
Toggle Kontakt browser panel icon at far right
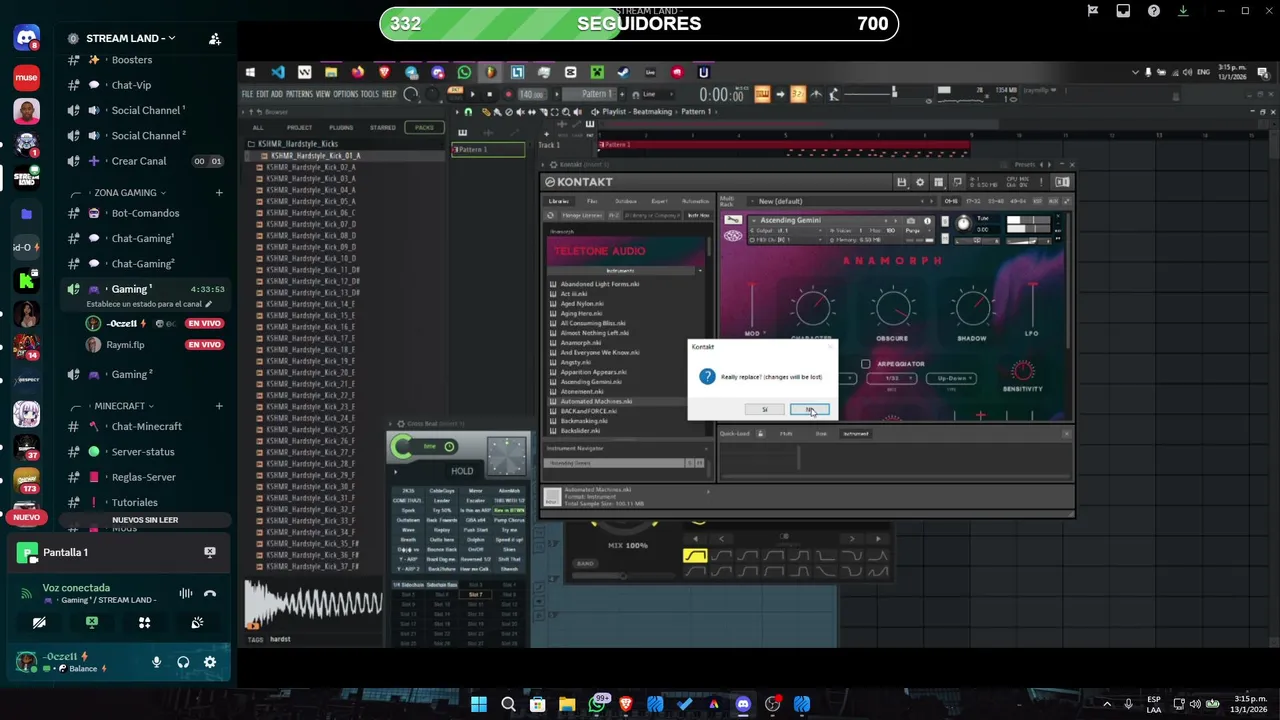pyautogui.click(x=1062, y=182)
